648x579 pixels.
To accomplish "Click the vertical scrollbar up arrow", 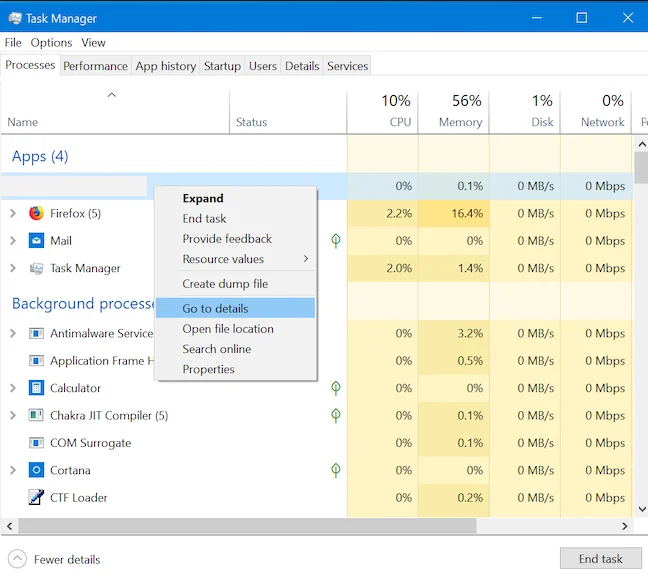I will (x=641, y=144).
